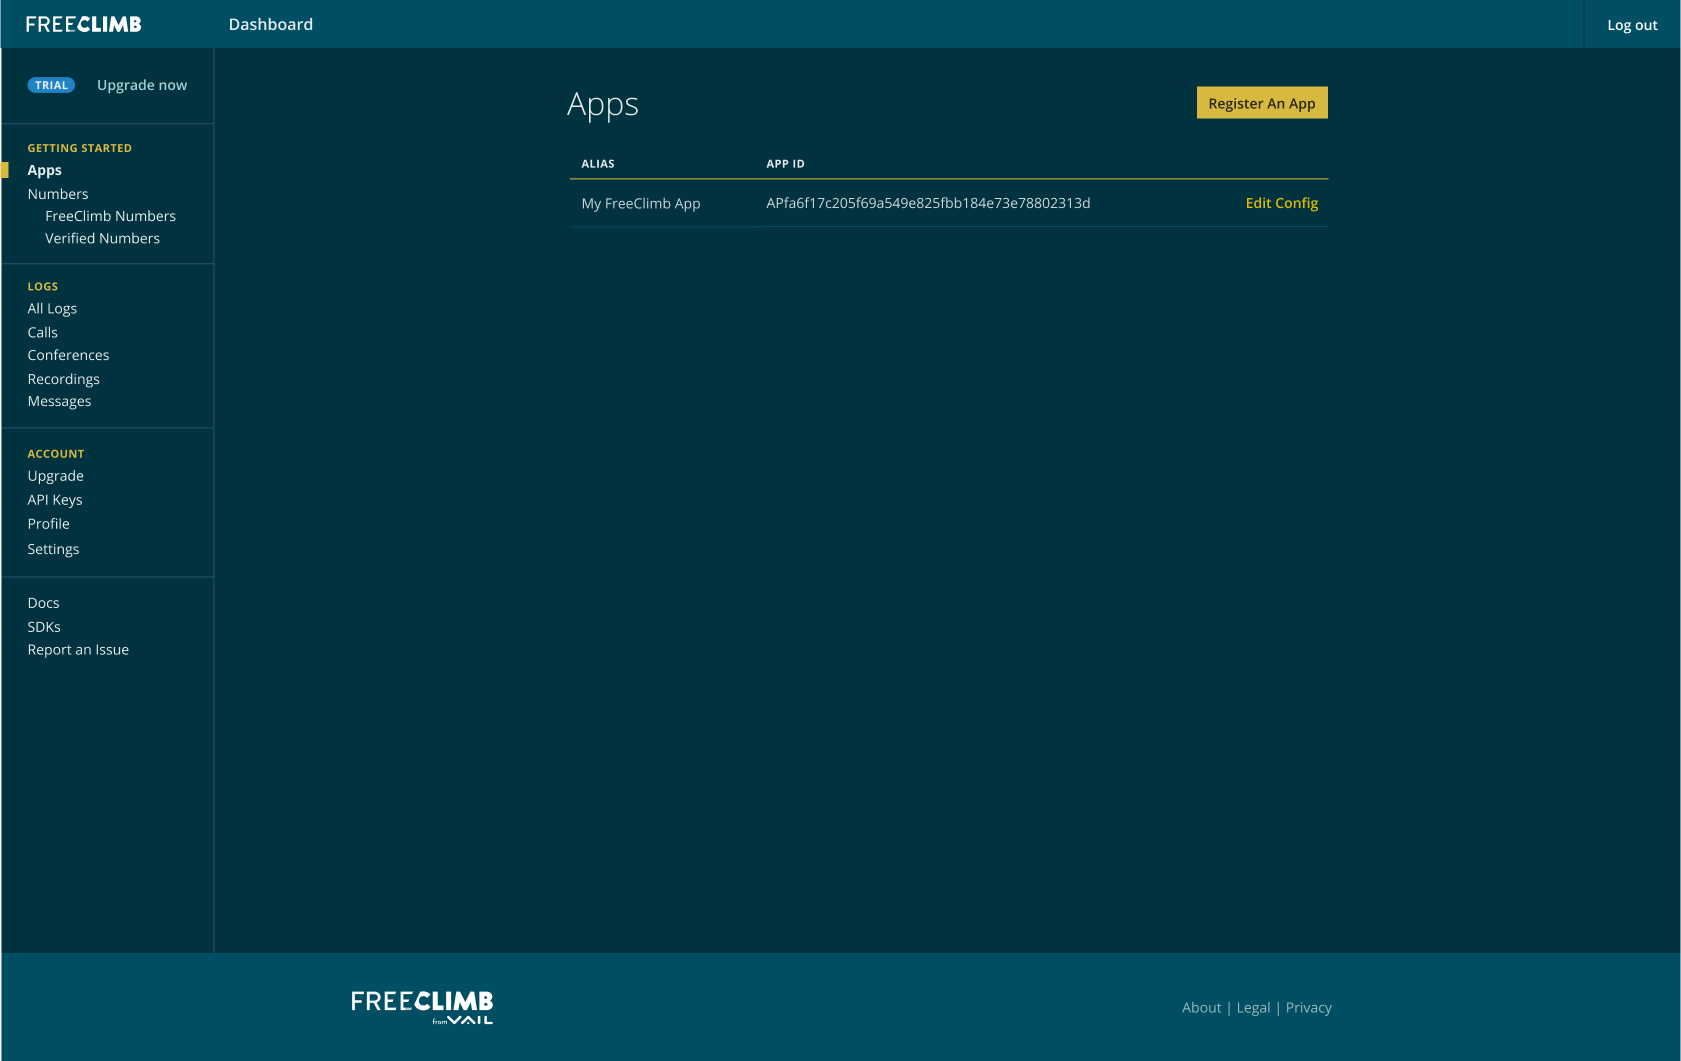Screen dimensions: 1681x1061
Task: Click Edit Config for My FreeClimb App
Action: click(1282, 203)
